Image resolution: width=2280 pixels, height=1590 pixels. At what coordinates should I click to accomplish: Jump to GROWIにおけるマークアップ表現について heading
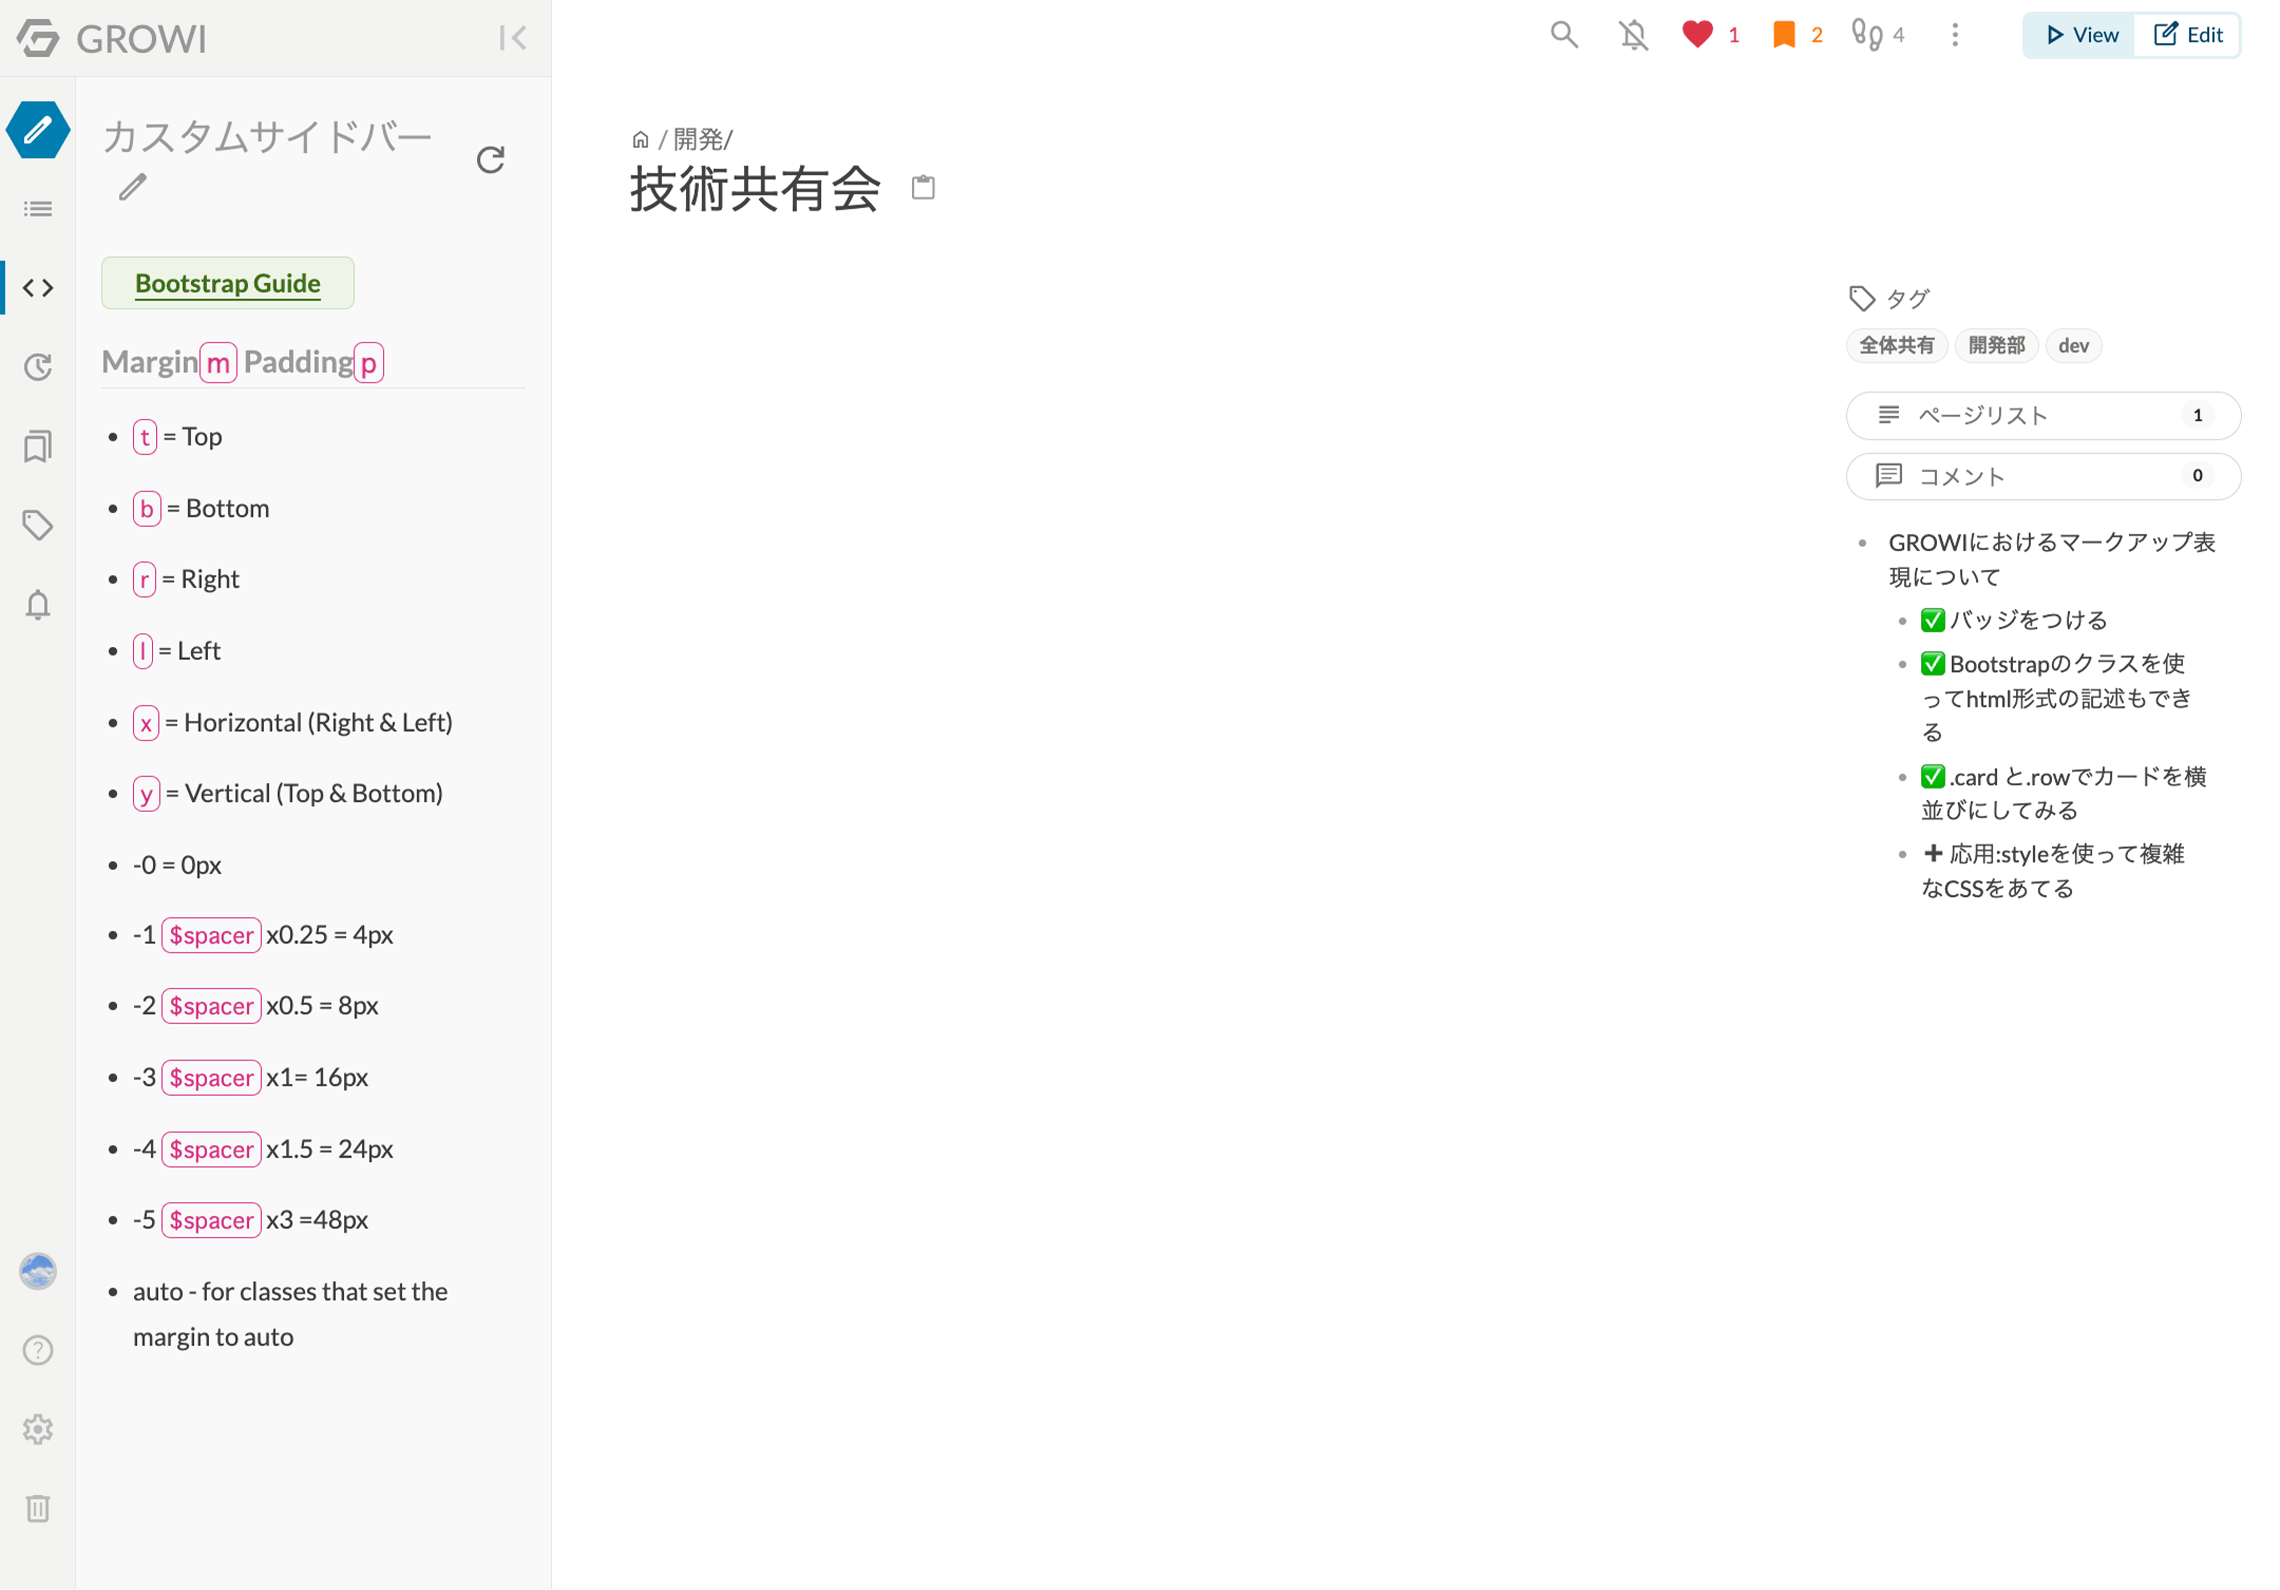[x=2051, y=560]
